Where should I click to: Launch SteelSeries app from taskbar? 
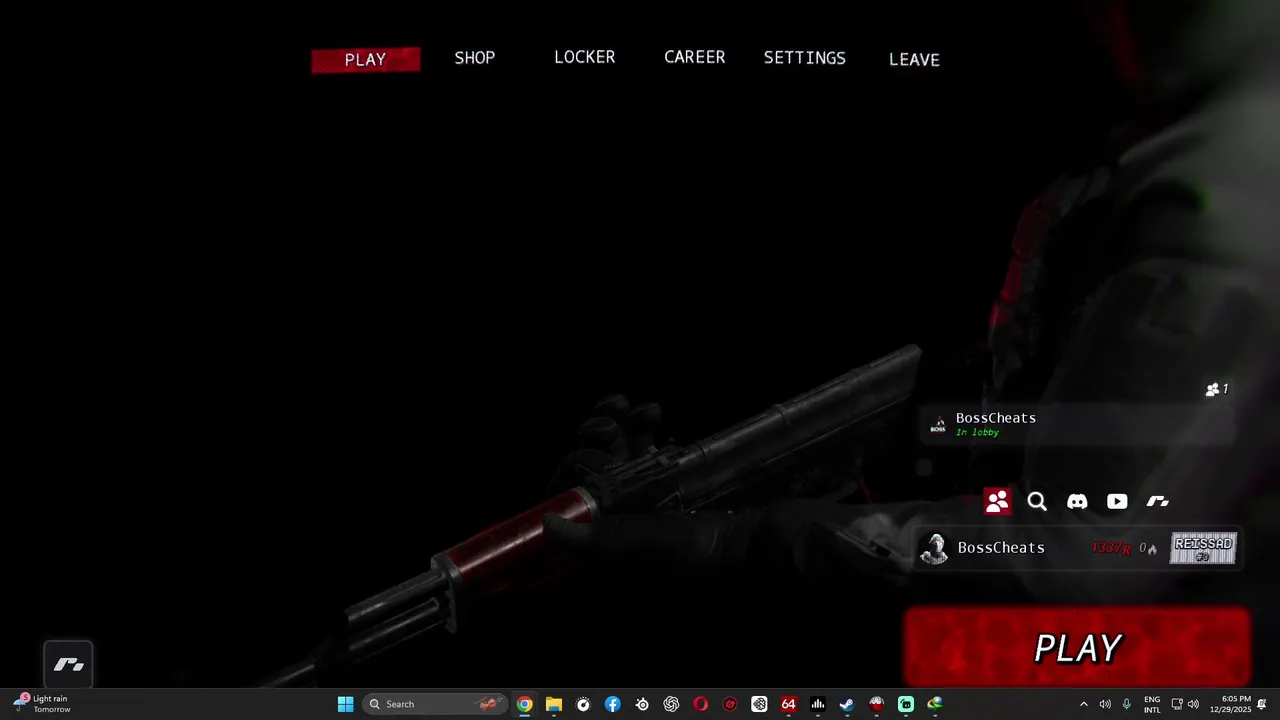click(642, 704)
